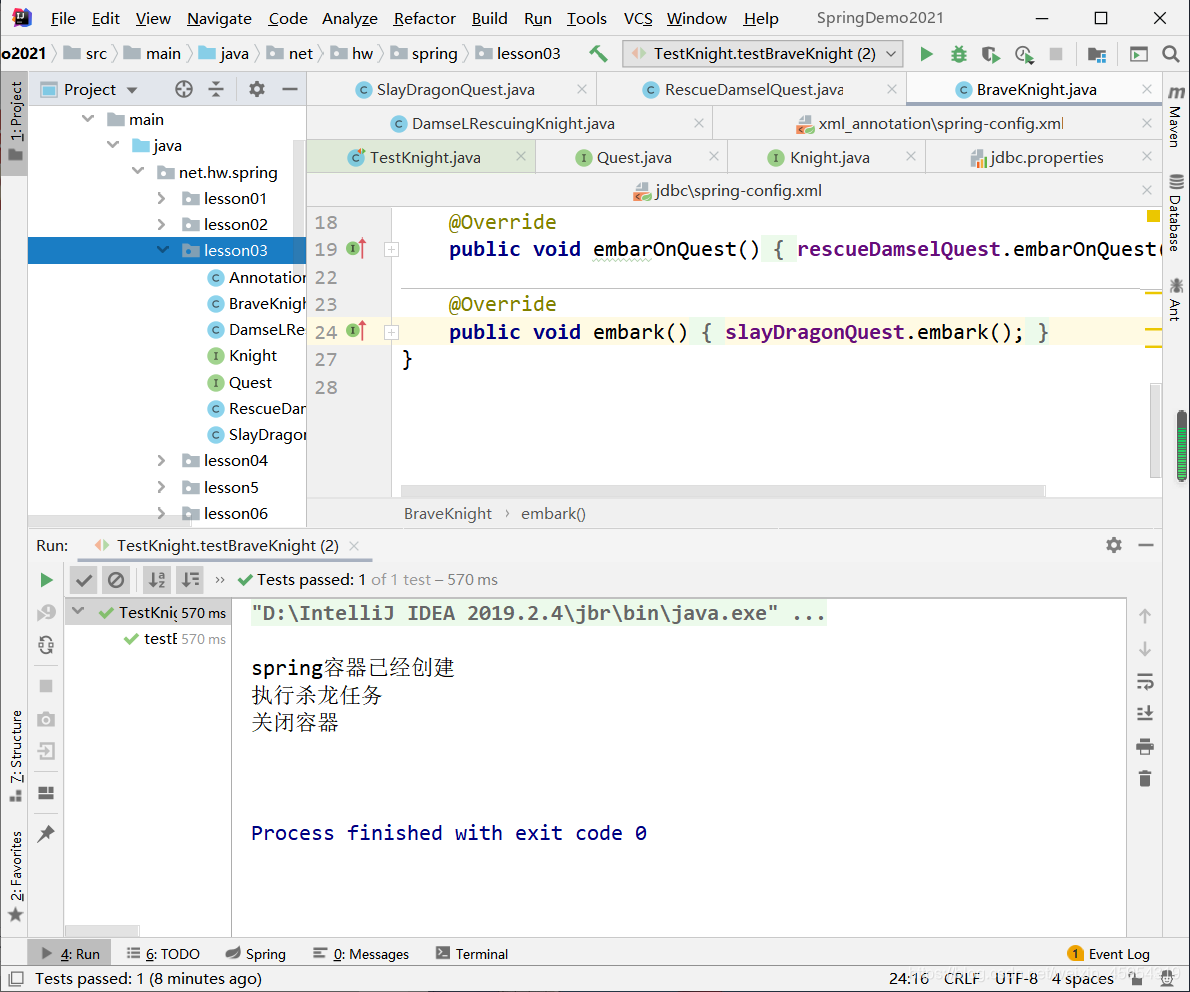Open the profiler run icon
Image resolution: width=1190 pixels, height=992 pixels.
pyautogui.click(x=1024, y=54)
